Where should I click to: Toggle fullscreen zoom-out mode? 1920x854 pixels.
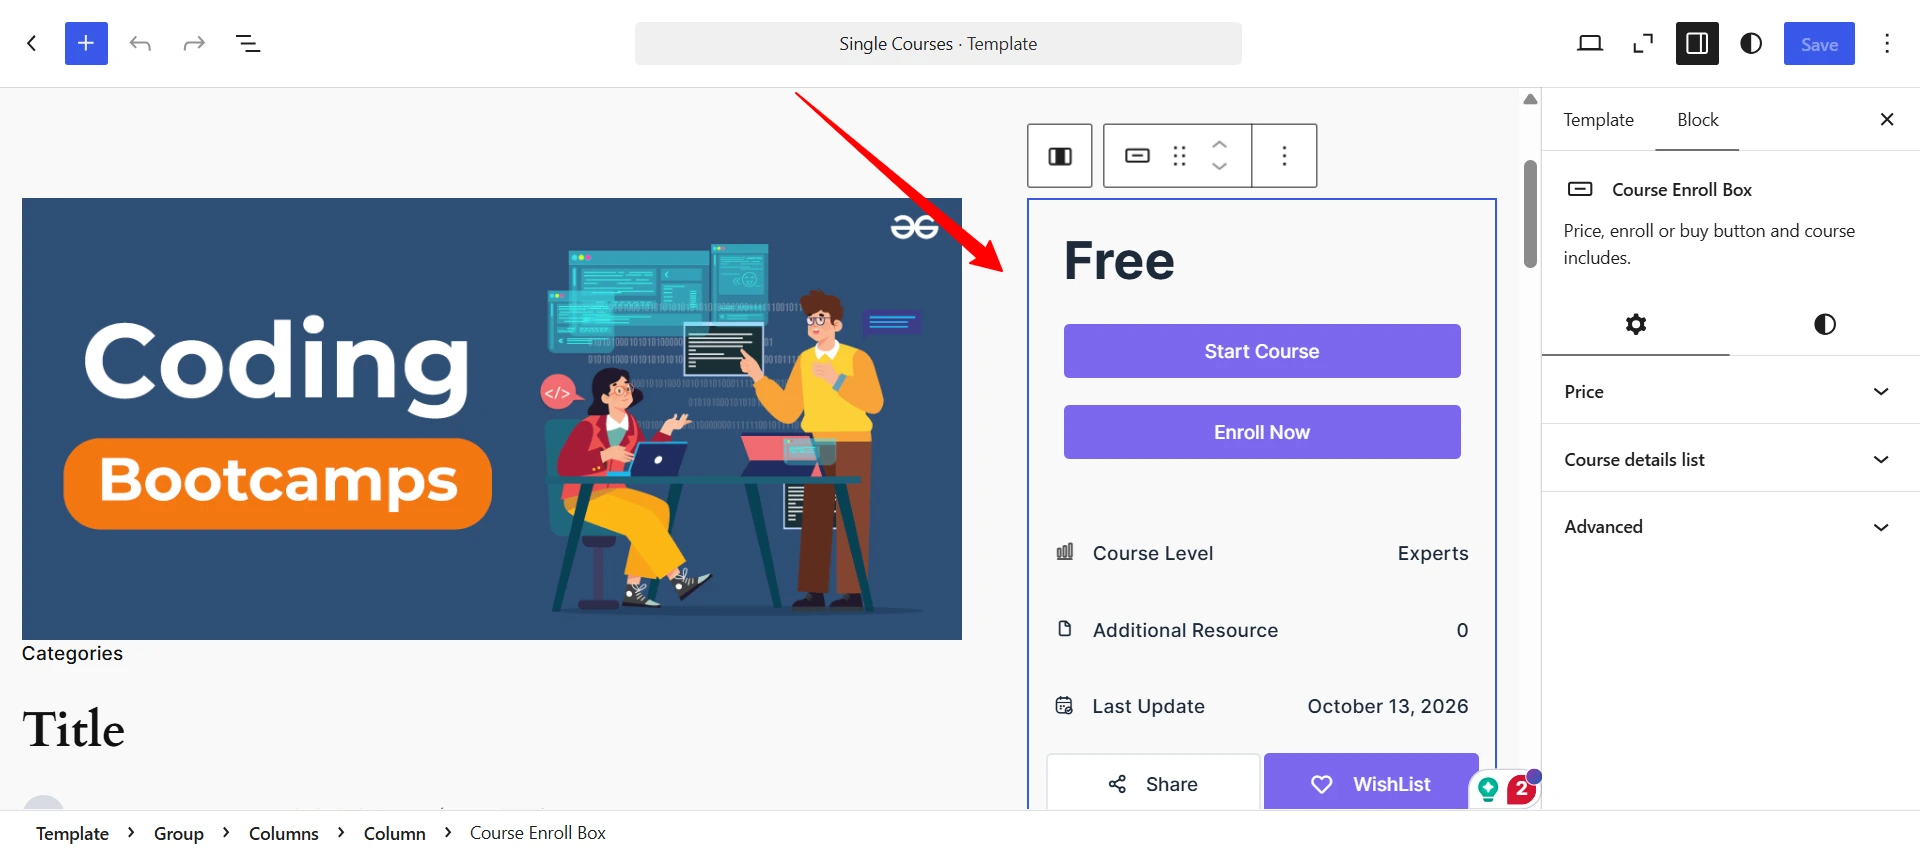pos(1643,43)
